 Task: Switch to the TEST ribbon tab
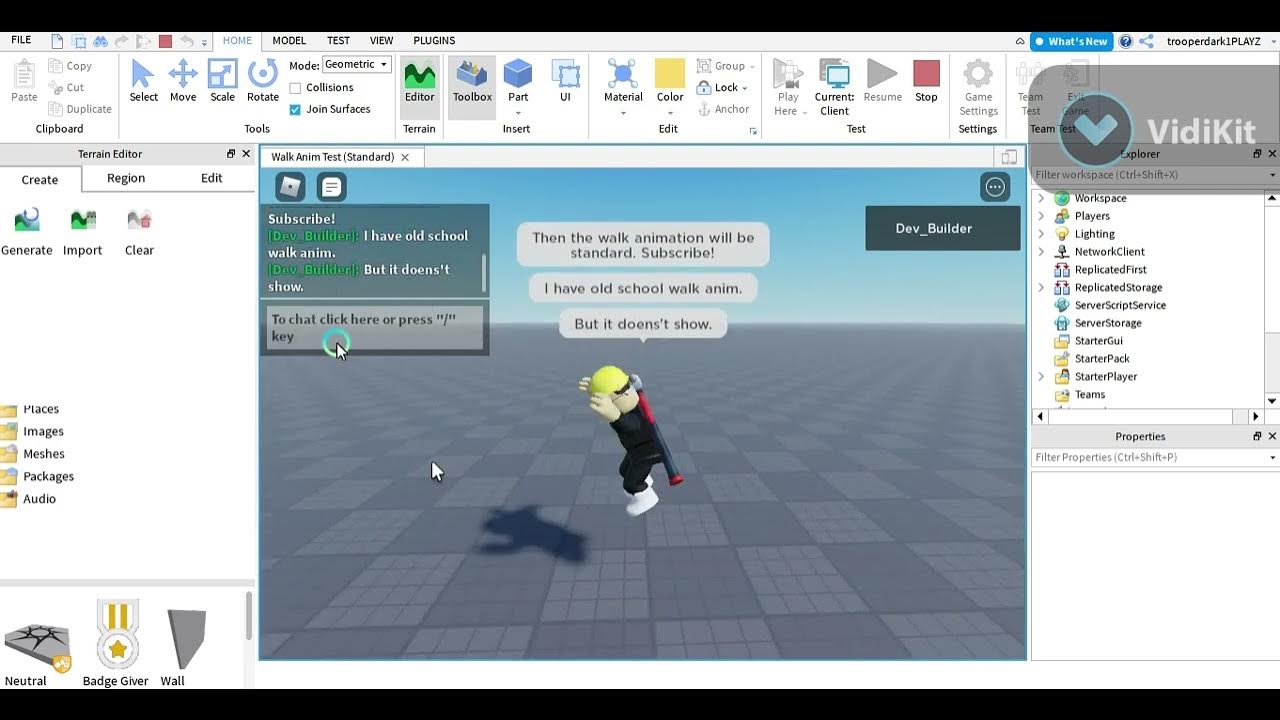tap(338, 41)
